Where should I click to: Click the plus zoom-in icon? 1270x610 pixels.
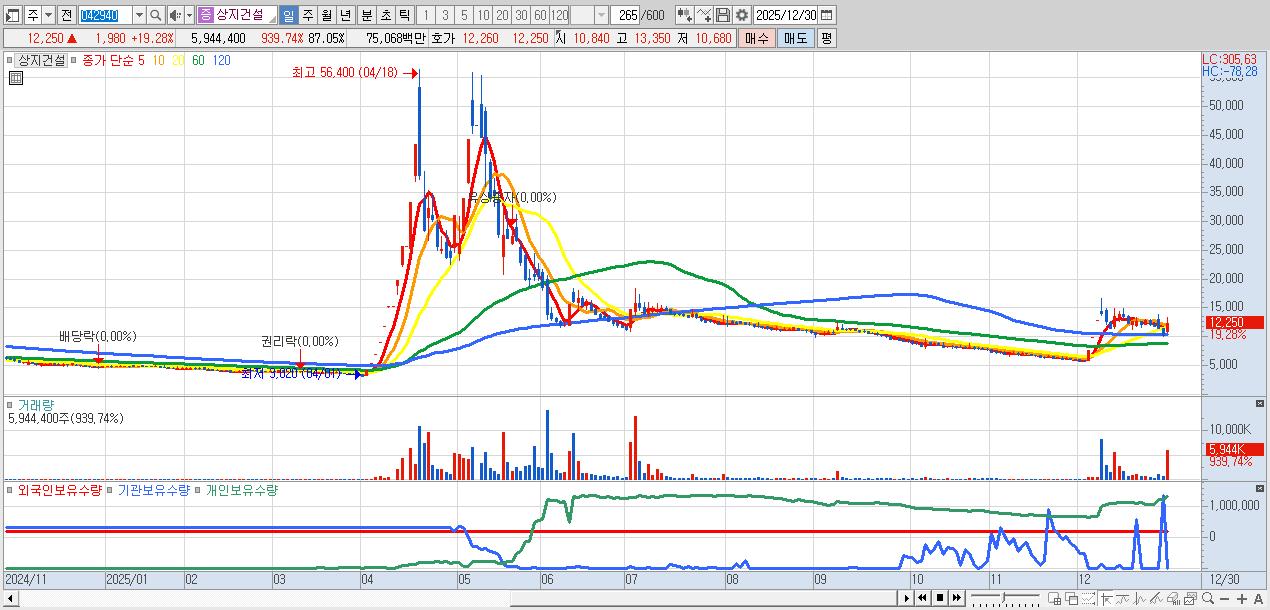tap(1242, 598)
